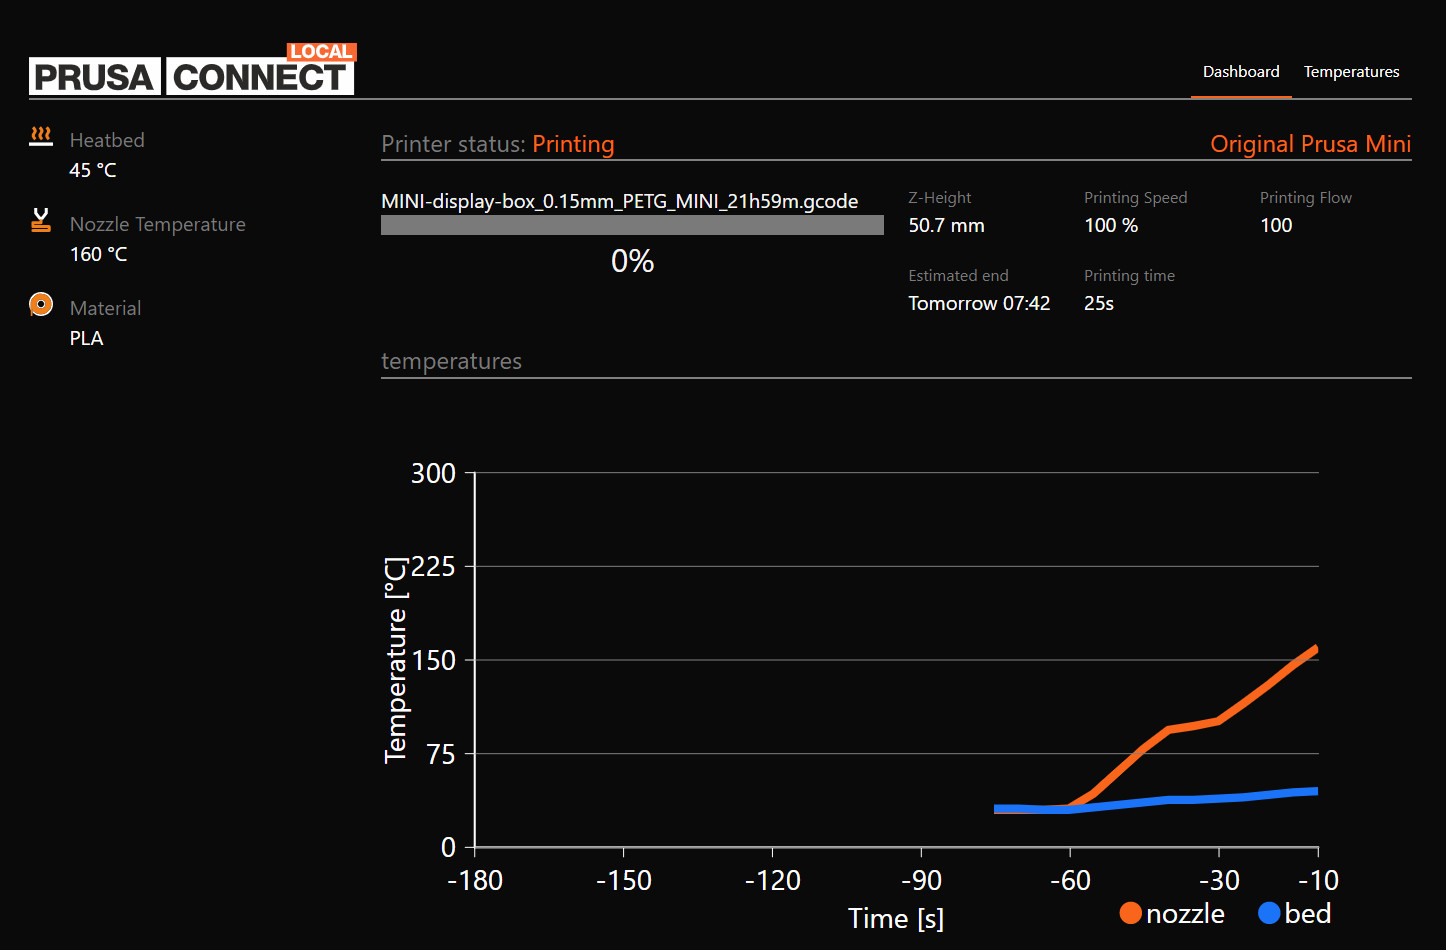Screen dimensions: 1446x950
Task: Click the Z-Height label
Action: pyautogui.click(x=939, y=198)
